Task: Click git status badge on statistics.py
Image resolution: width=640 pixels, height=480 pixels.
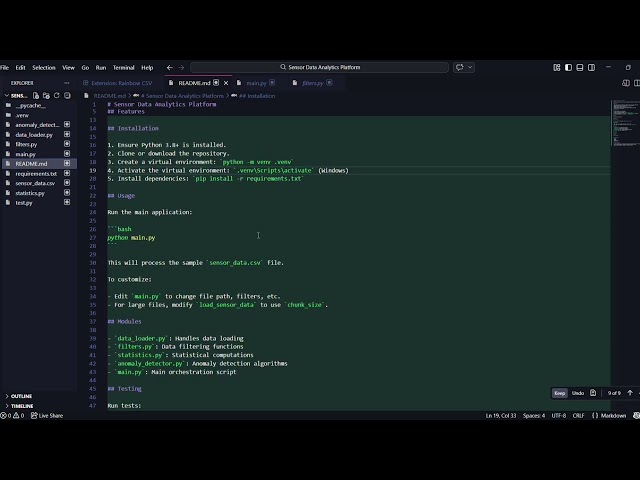Action: click(67, 193)
